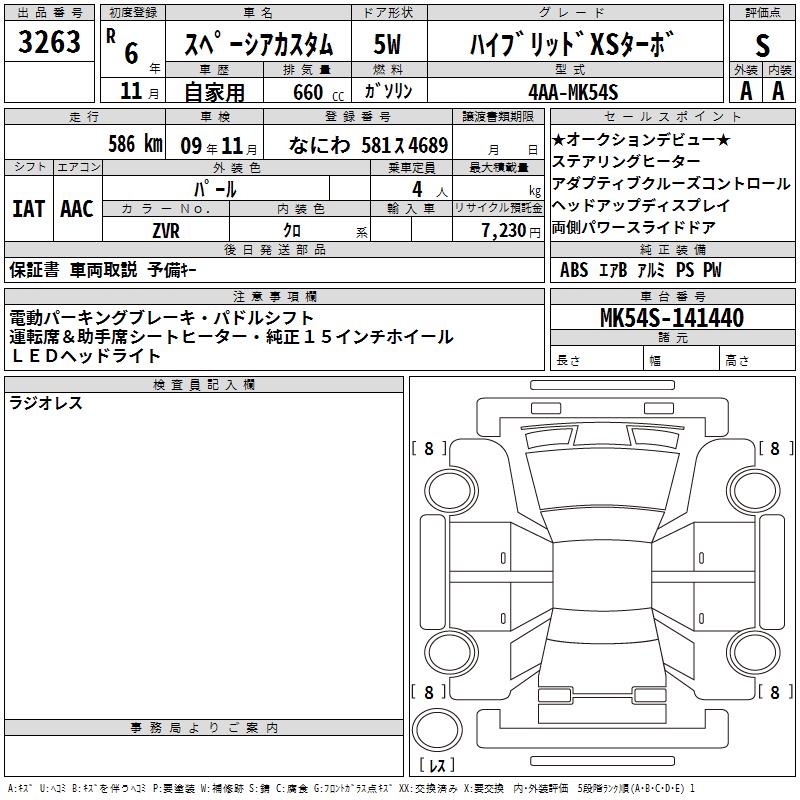Image resolution: width=800 pixels, height=800 pixels.
Task: Click the exterior color value "パール"
Action: [x=215, y=189]
